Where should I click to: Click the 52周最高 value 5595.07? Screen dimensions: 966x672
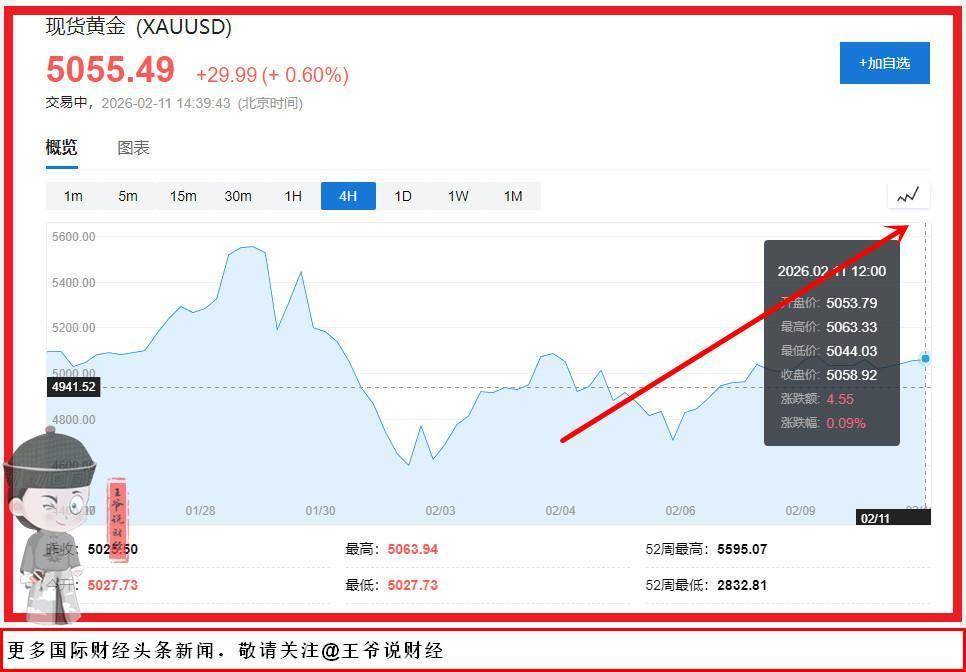742,549
